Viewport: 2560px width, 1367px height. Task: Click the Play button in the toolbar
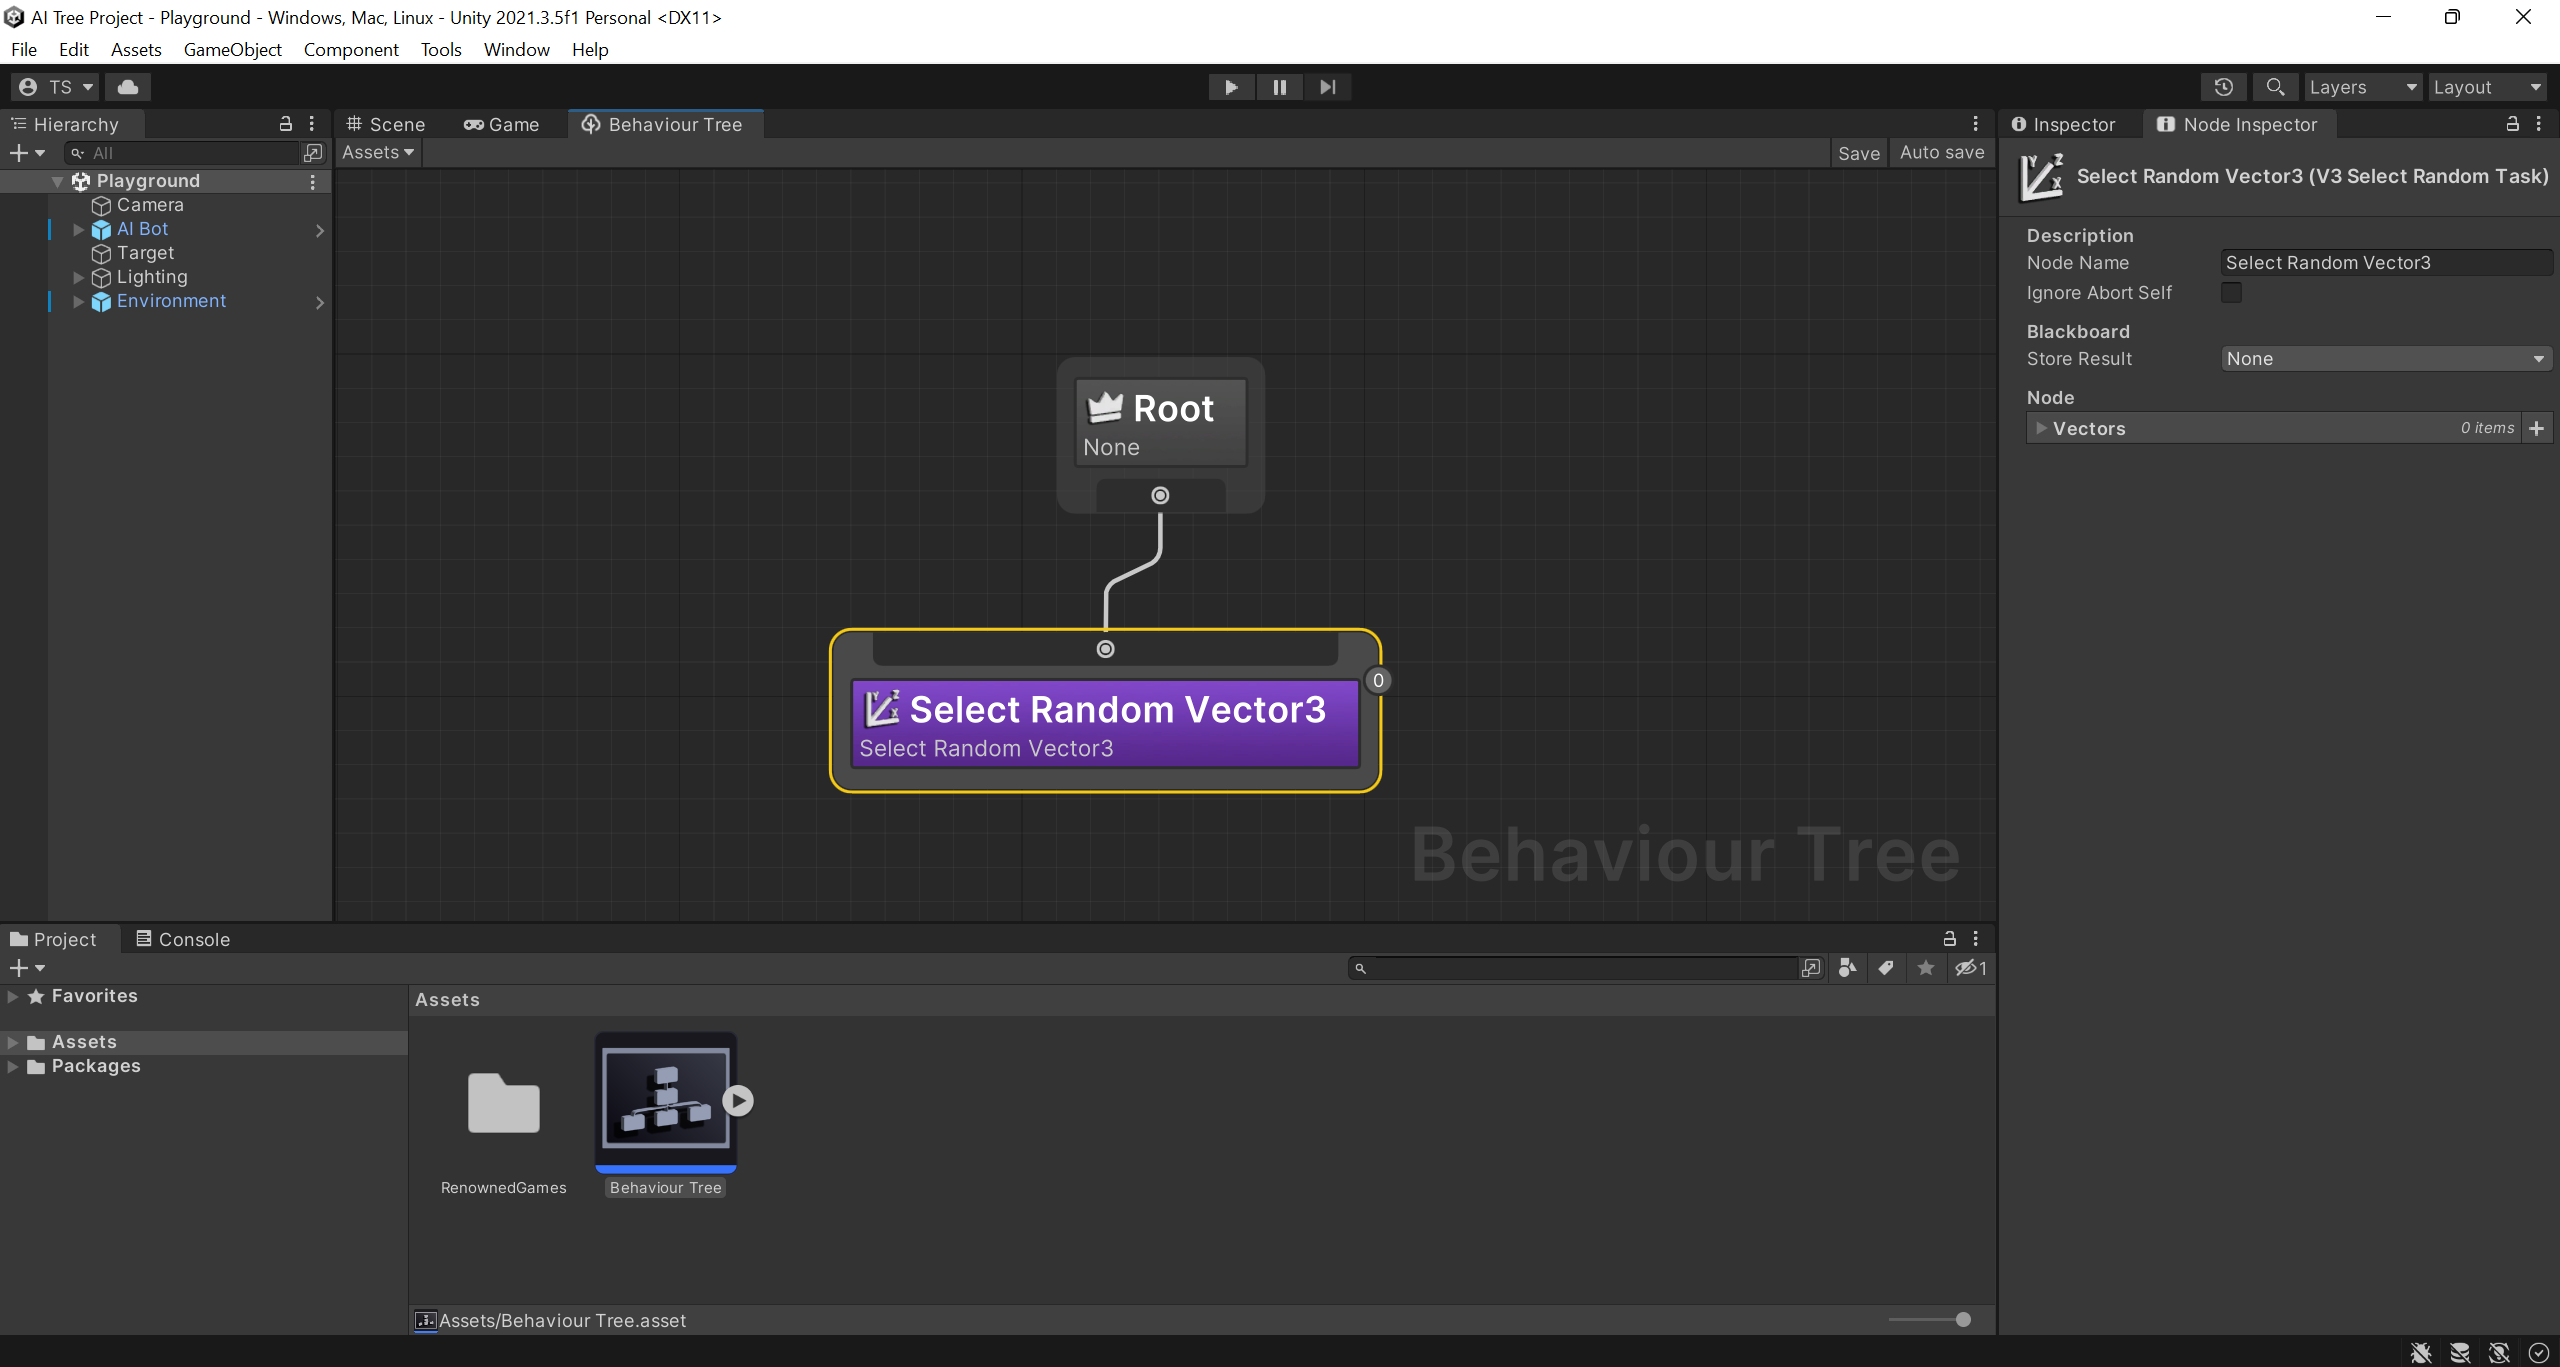pyautogui.click(x=1231, y=87)
